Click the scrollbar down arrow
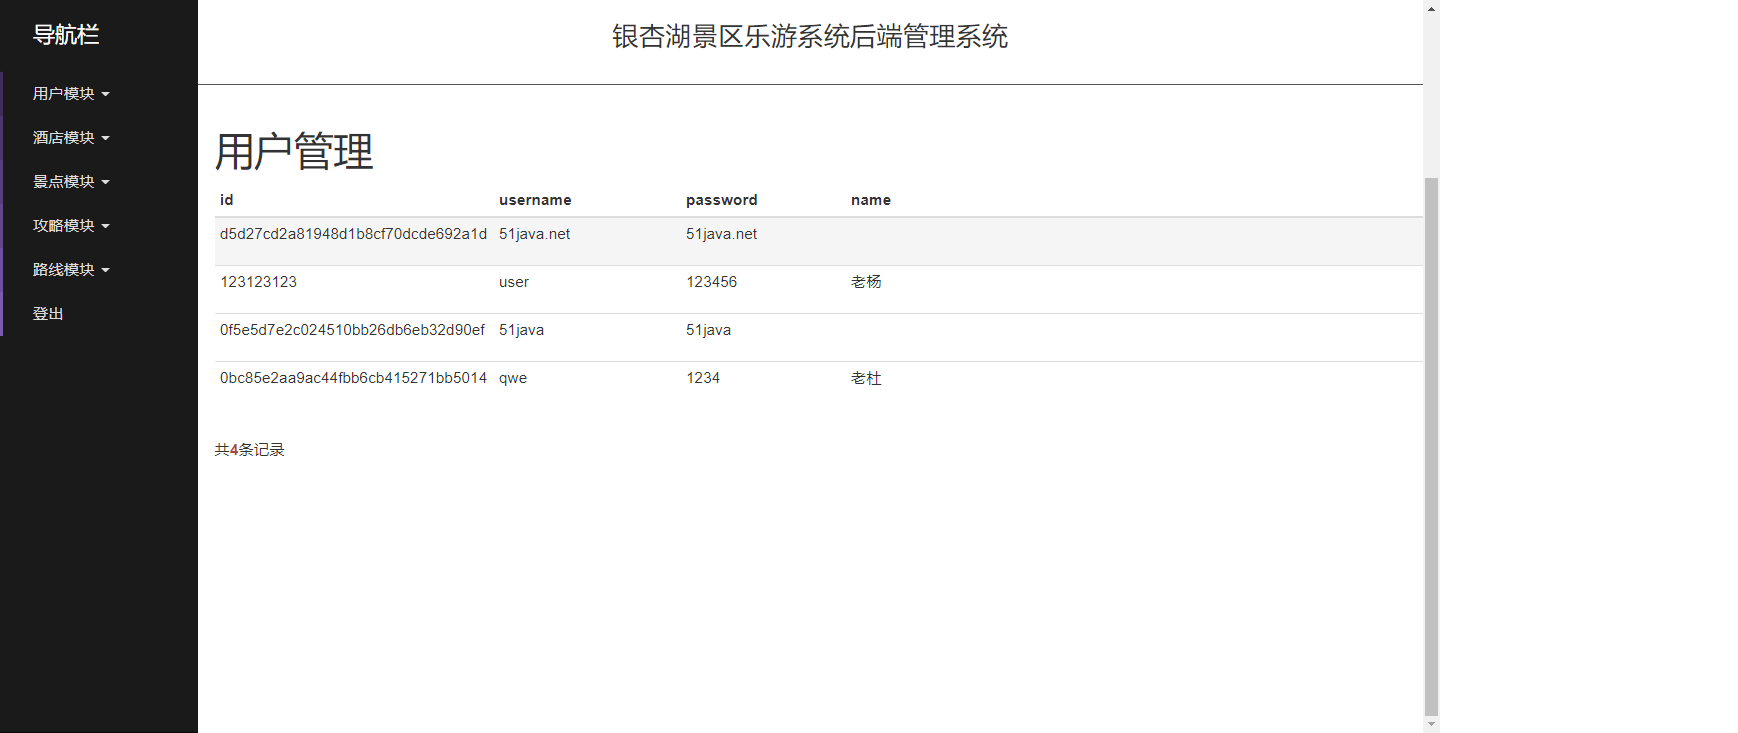 pyautogui.click(x=1431, y=724)
